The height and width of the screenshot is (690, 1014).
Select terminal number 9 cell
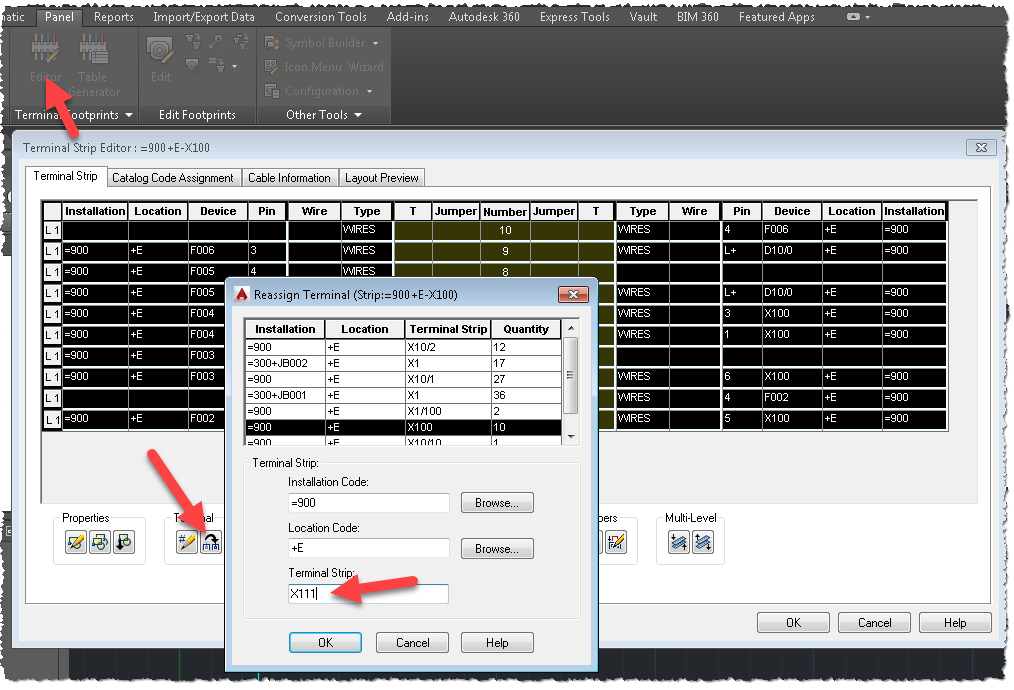(505, 251)
